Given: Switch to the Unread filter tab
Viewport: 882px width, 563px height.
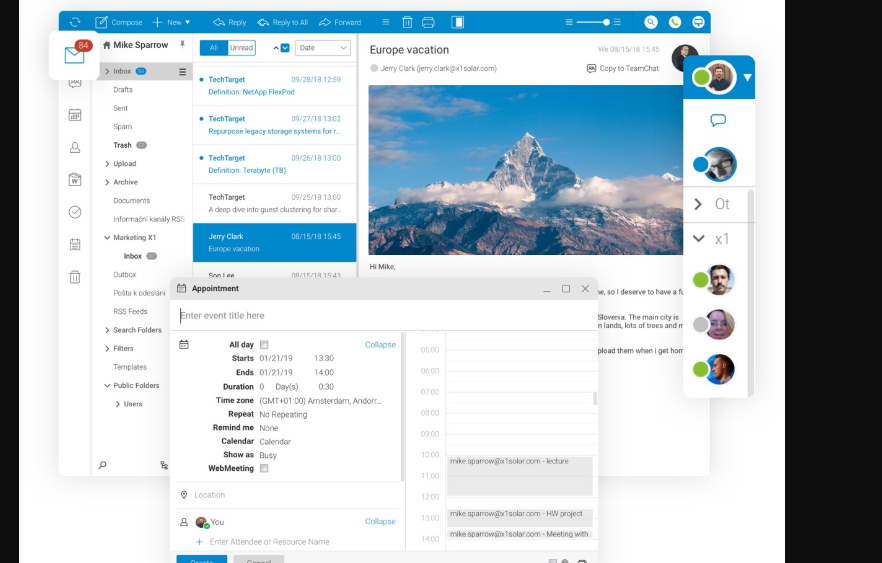Looking at the screenshot, I should pyautogui.click(x=242, y=48).
